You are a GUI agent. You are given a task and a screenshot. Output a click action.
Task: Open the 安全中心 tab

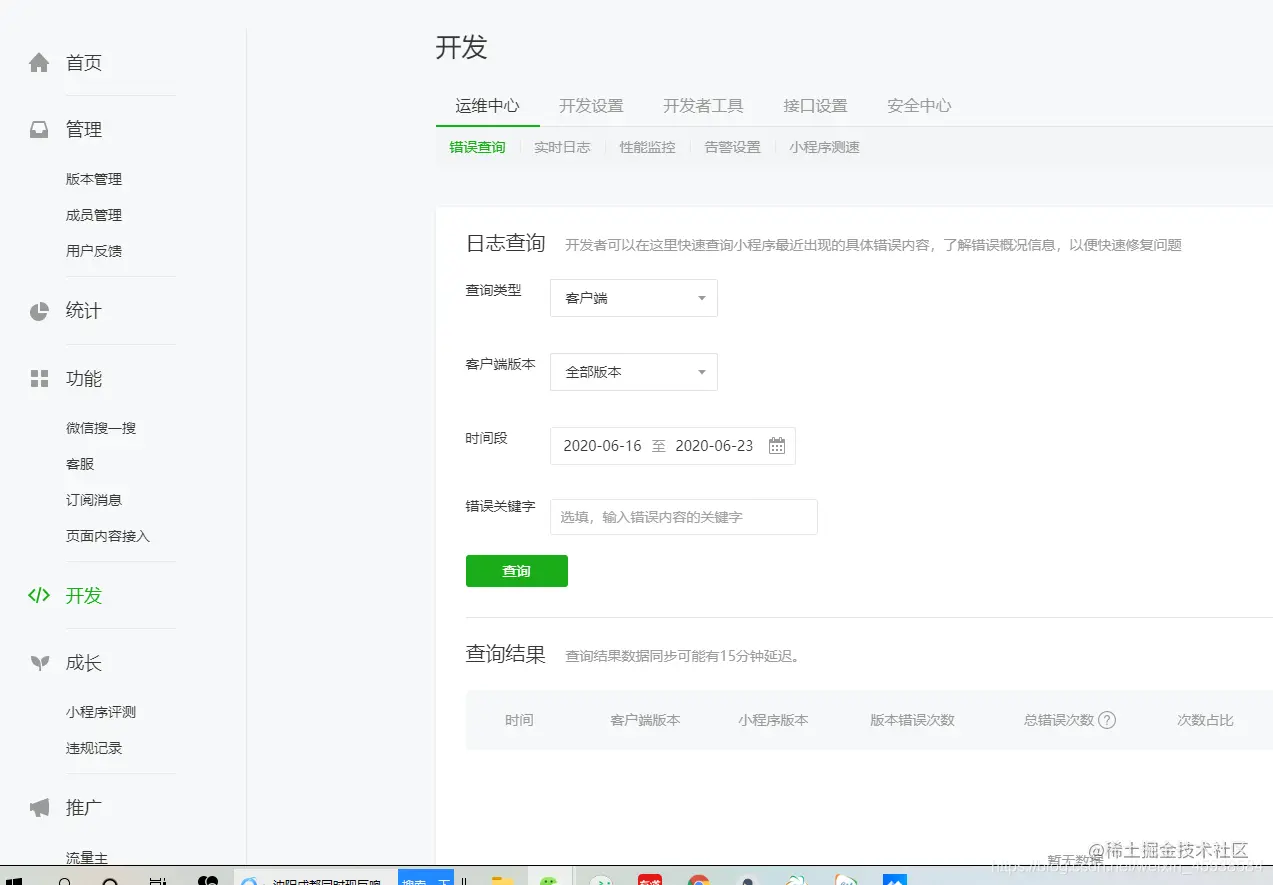click(917, 104)
